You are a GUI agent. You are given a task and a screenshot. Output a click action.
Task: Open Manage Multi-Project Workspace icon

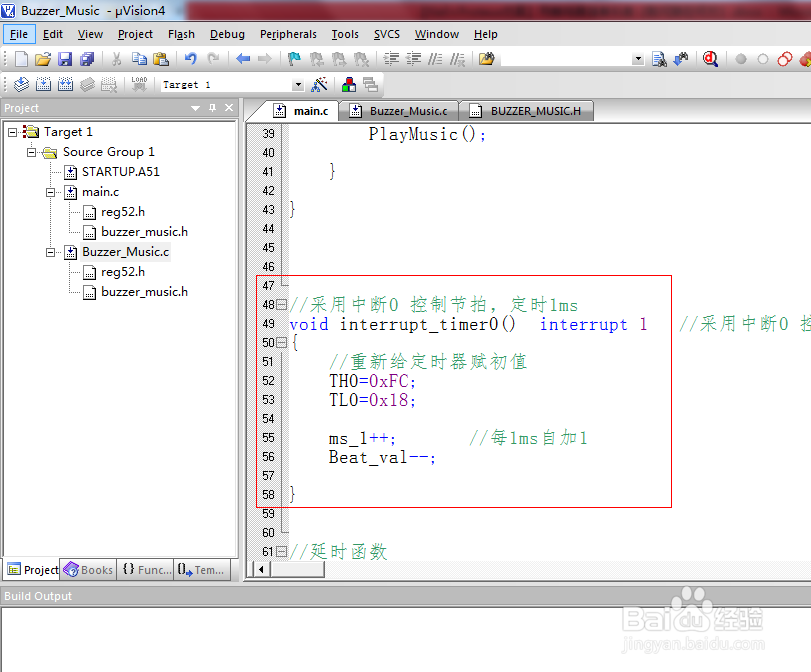[x=370, y=84]
